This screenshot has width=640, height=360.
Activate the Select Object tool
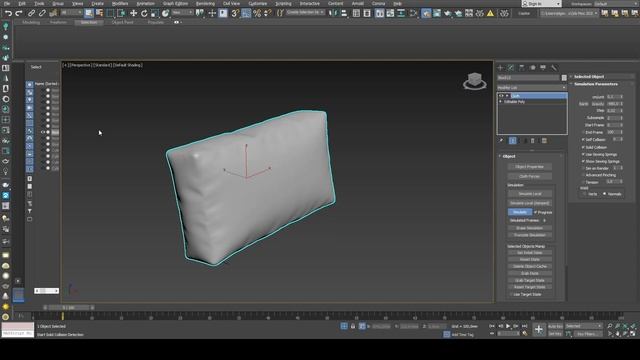(x=89, y=13)
